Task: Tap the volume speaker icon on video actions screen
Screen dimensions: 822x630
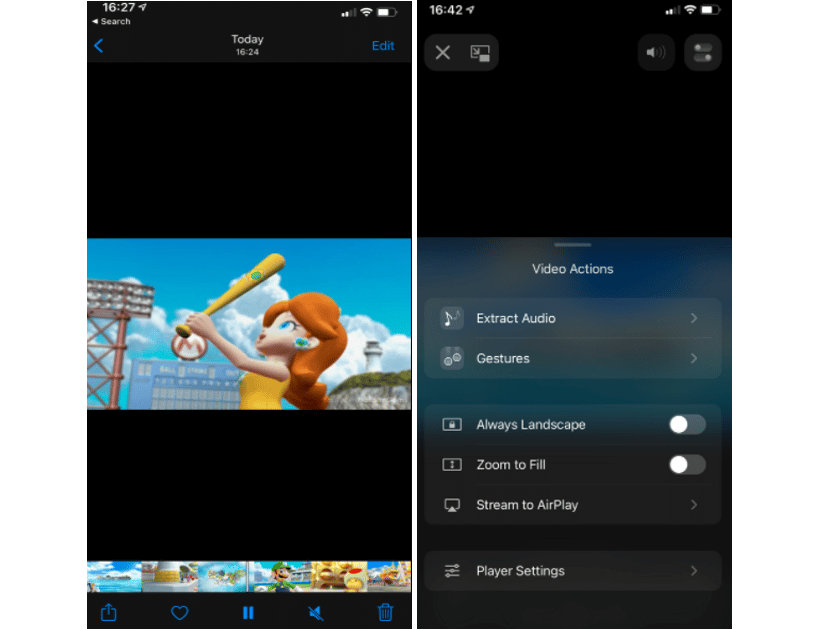Action: [656, 52]
